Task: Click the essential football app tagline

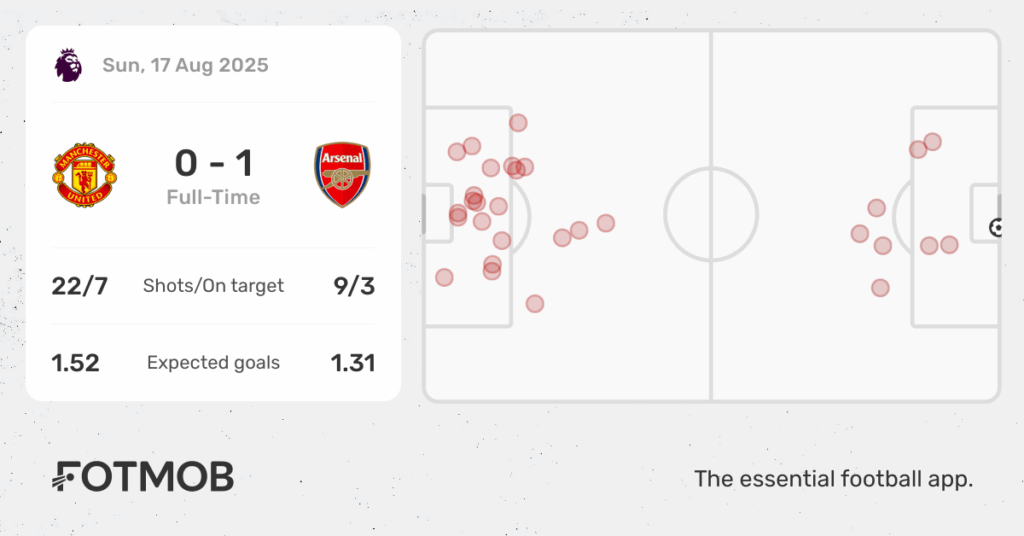Action: (x=833, y=479)
